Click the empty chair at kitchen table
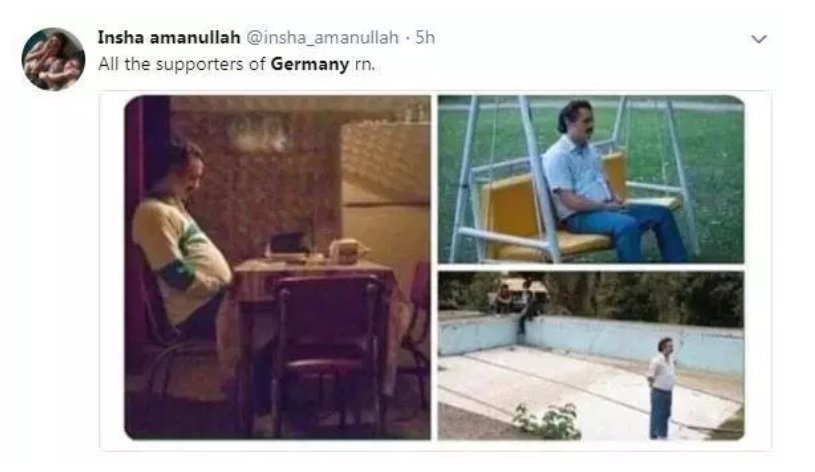Viewport: 815px width, 472px height. (x=332, y=353)
